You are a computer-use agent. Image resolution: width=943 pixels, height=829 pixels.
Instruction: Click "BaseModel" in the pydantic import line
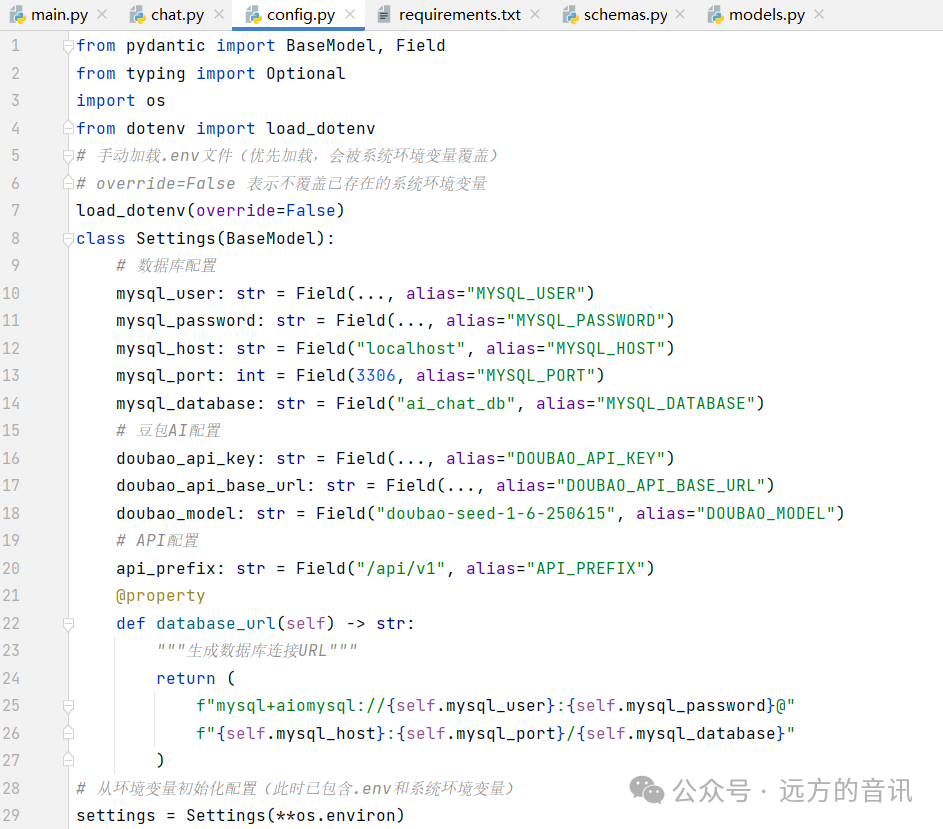coord(330,46)
